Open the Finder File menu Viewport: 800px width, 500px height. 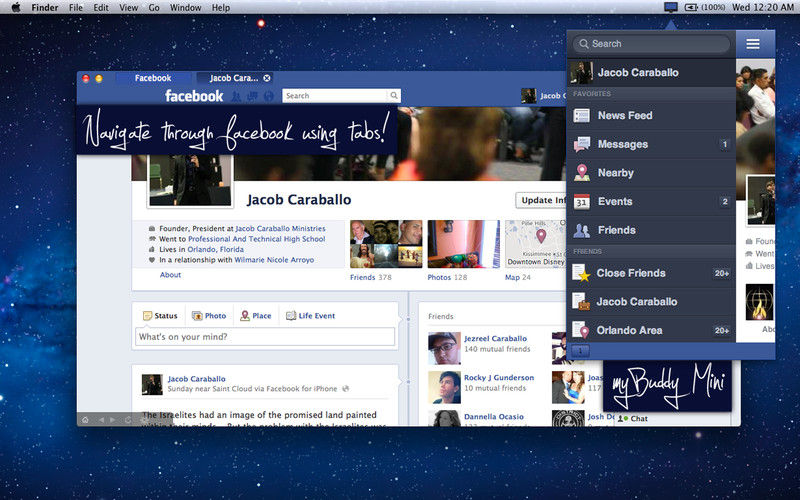pyautogui.click(x=76, y=8)
